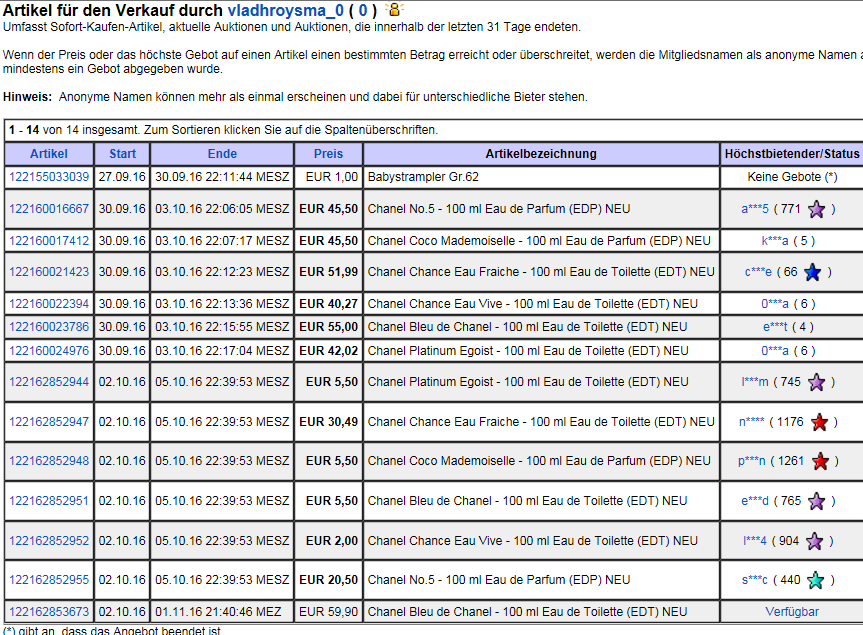Open item 122162852948
Image resolution: width=863 pixels, height=635 pixels.
49,461
